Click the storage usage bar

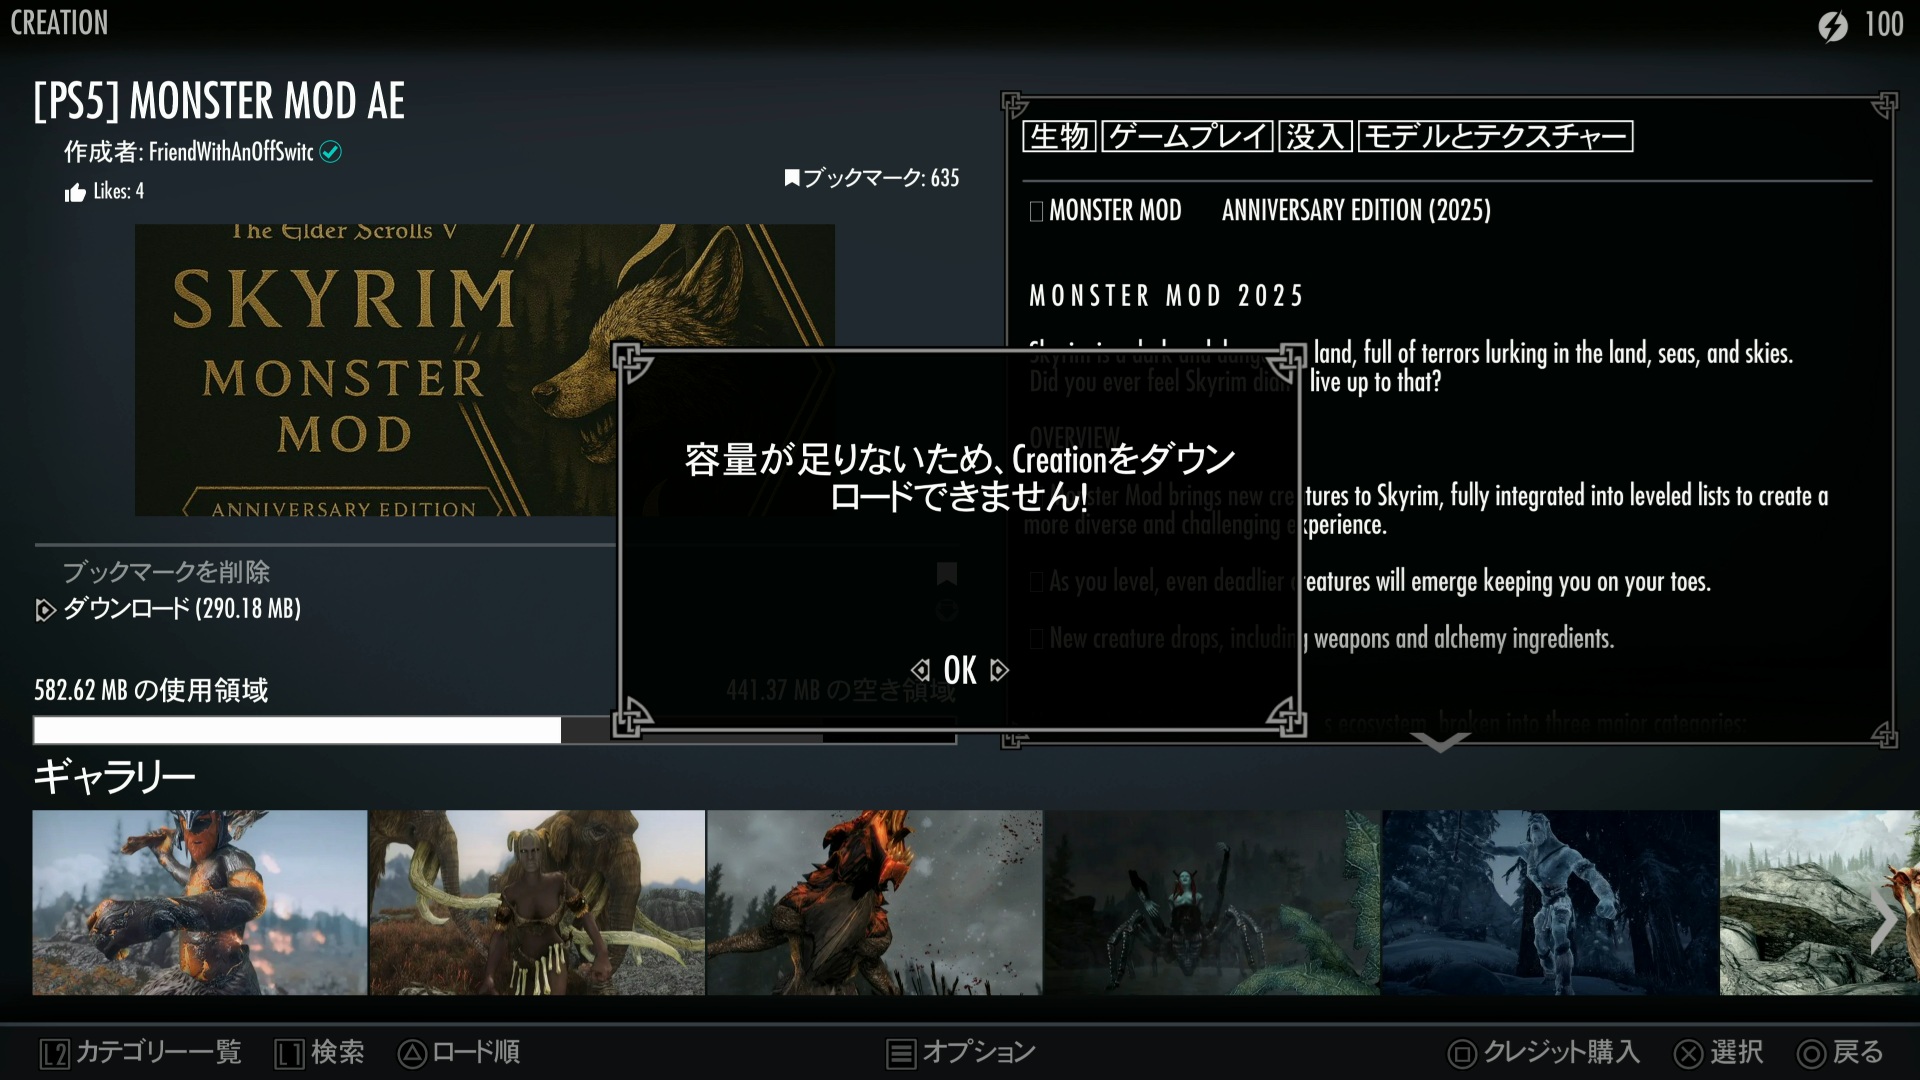[x=495, y=730]
